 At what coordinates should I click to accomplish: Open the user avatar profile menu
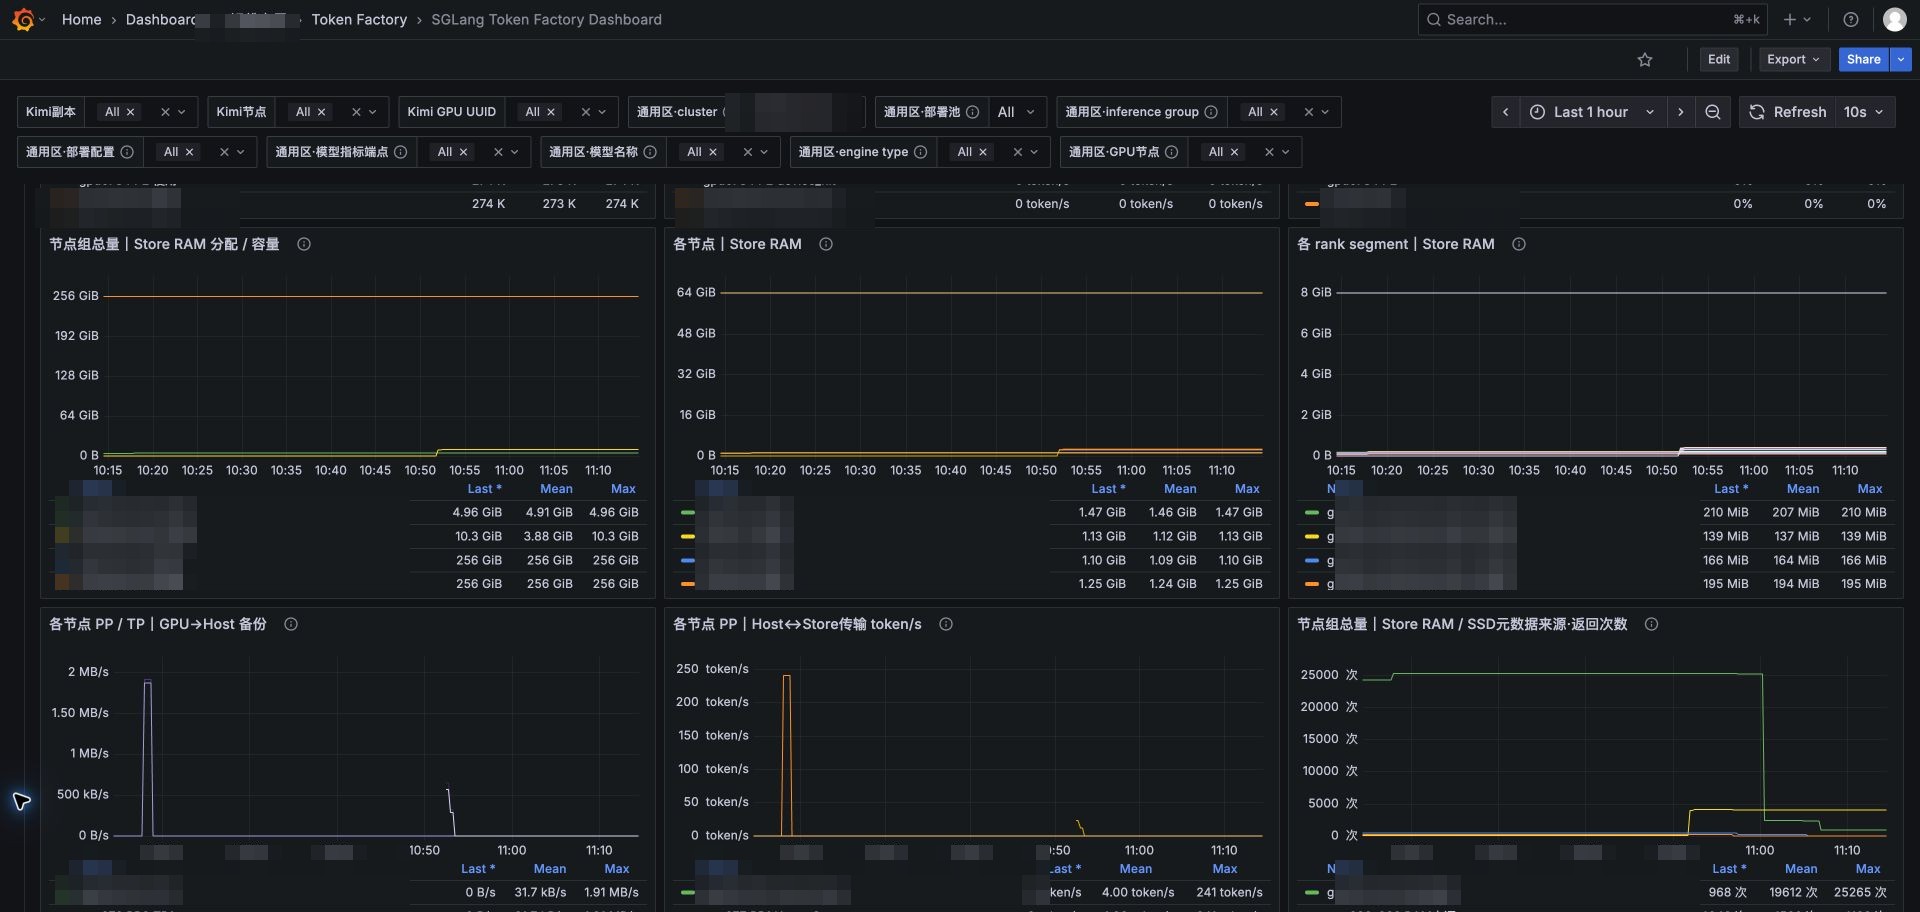point(1894,19)
